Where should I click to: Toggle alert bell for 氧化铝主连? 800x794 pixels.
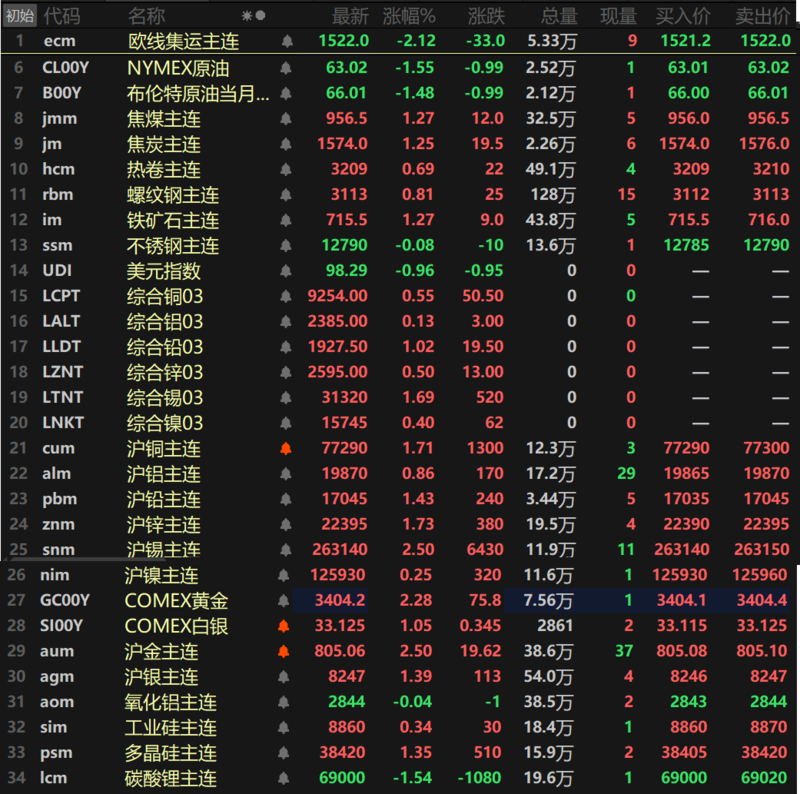tap(284, 703)
